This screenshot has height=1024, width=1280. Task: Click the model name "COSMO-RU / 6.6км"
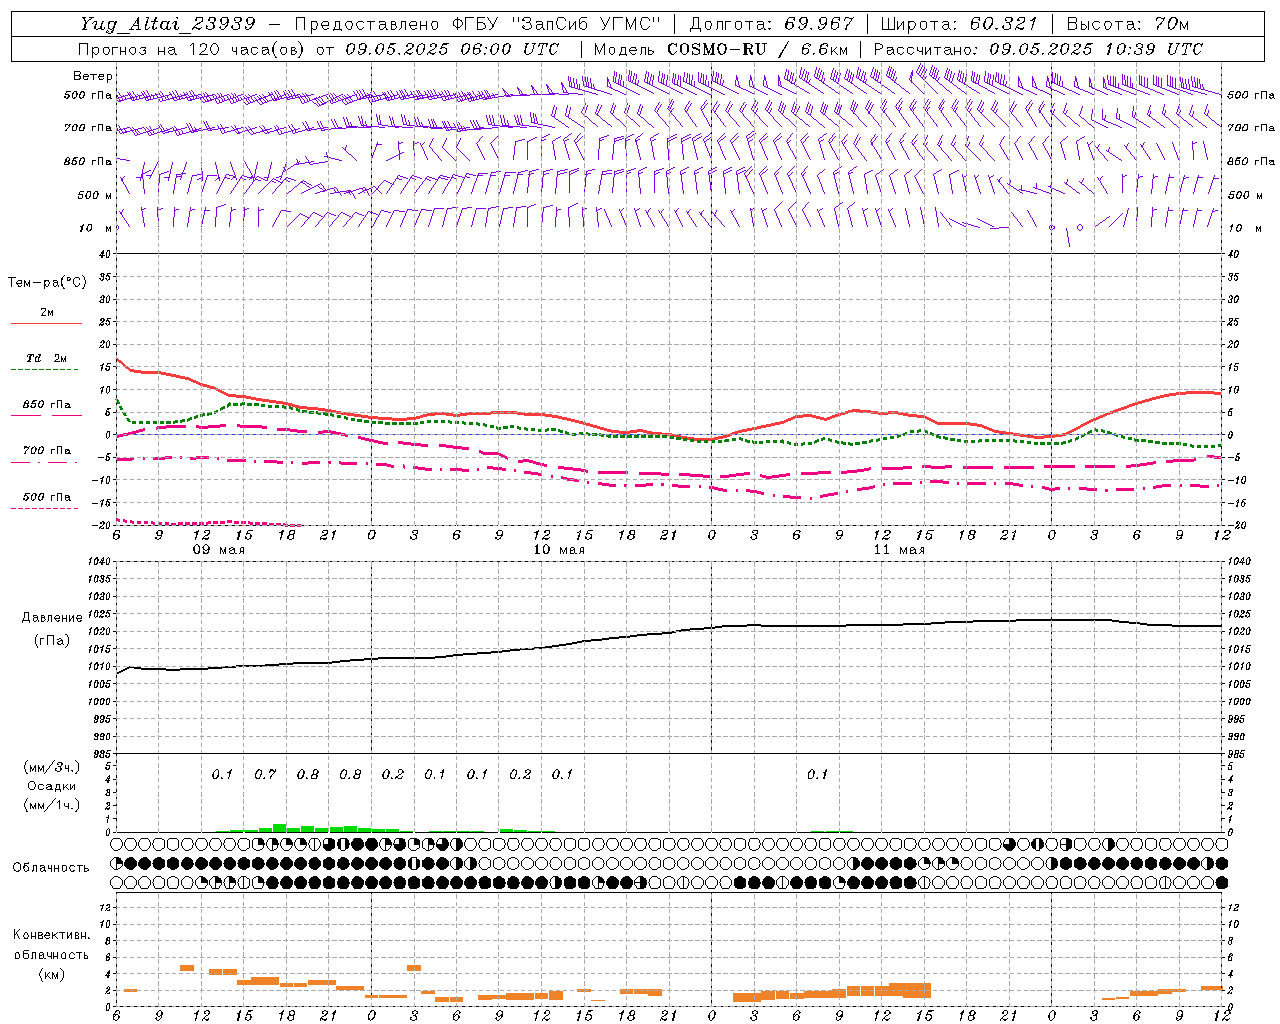[758, 49]
